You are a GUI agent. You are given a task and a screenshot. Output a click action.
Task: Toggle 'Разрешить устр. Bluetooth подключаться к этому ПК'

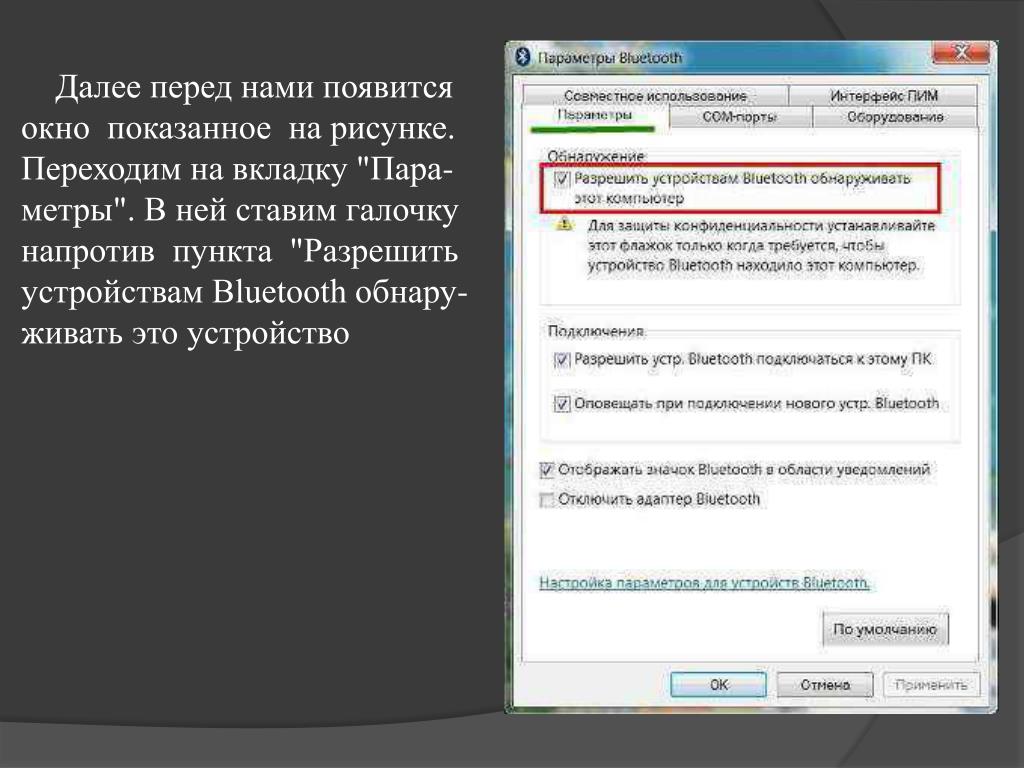(562, 360)
